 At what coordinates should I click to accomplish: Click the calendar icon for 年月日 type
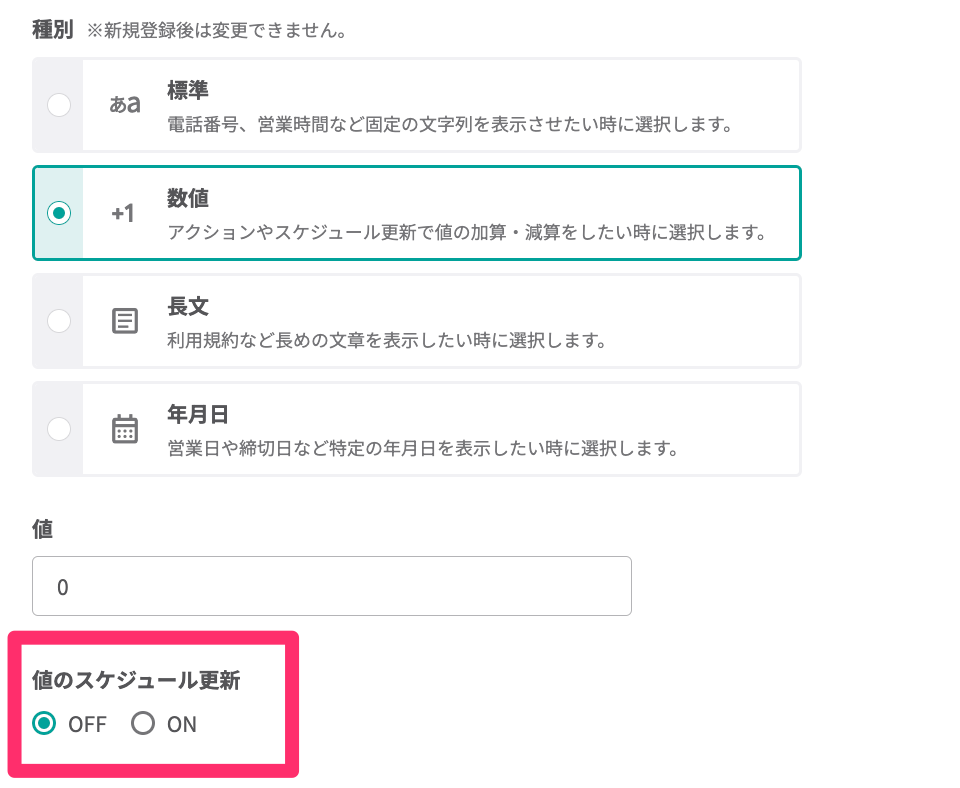[x=124, y=429]
